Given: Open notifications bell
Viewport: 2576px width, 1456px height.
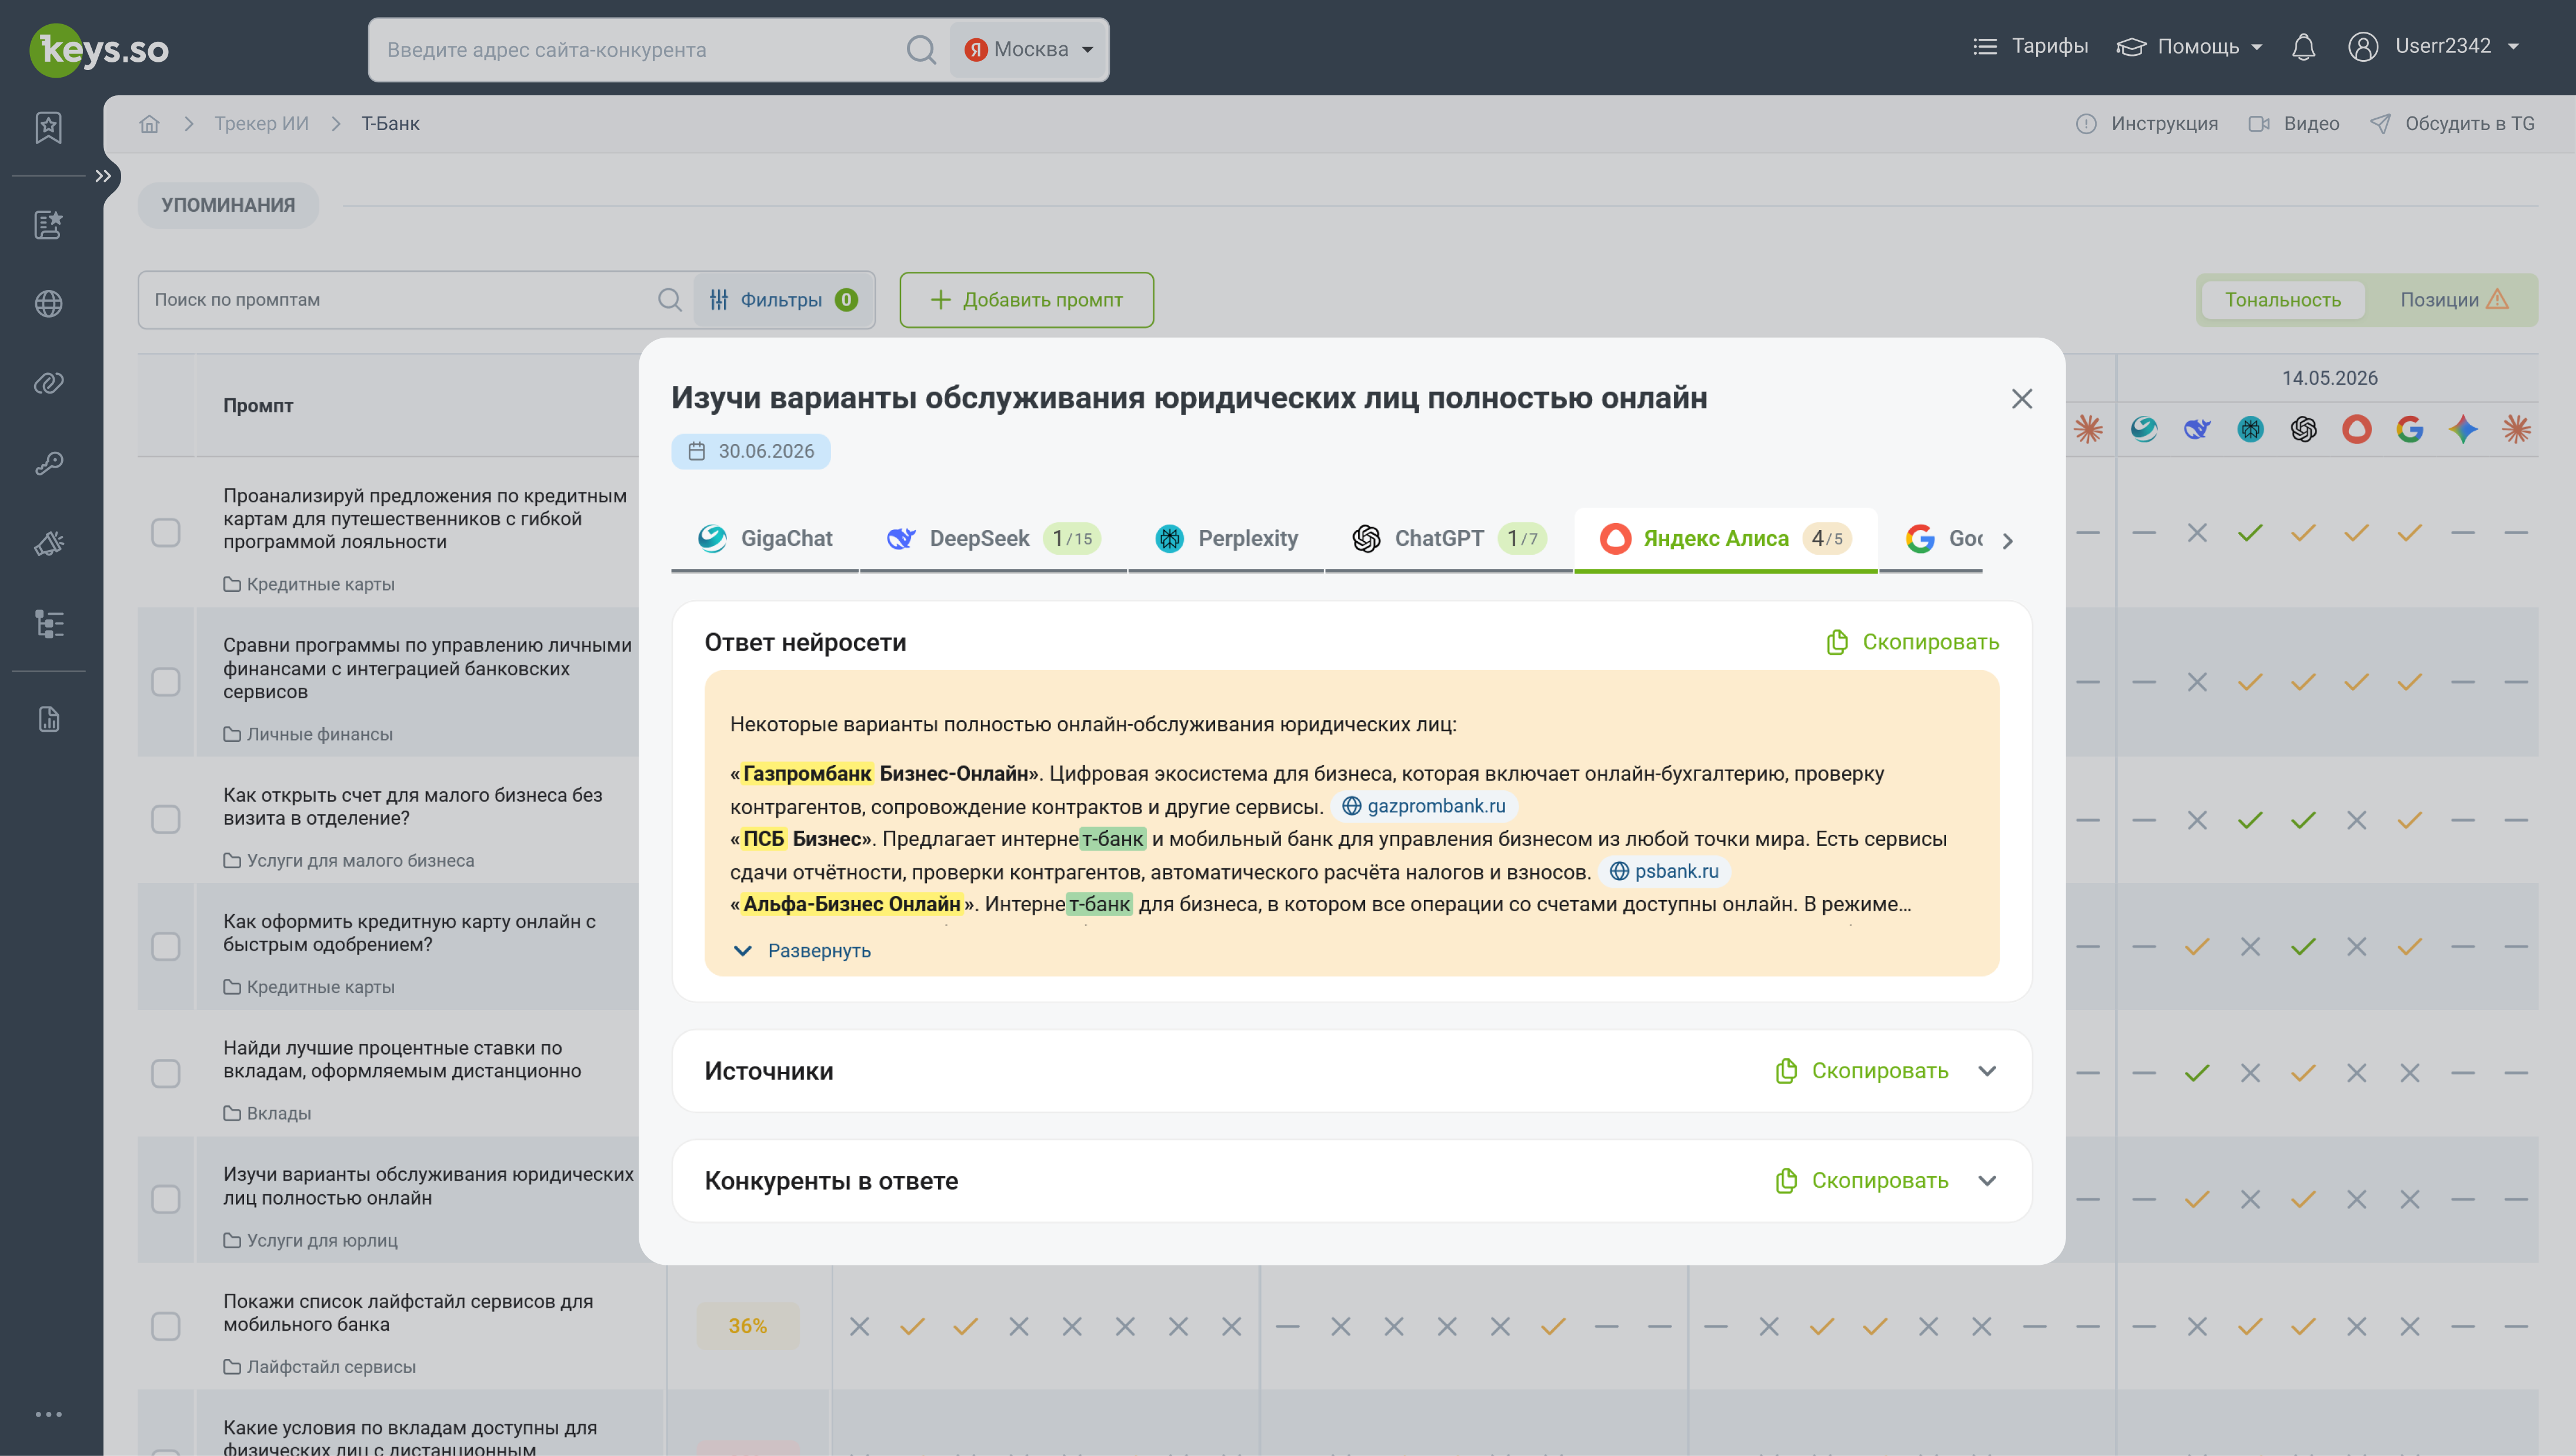Looking at the screenshot, I should (2303, 47).
